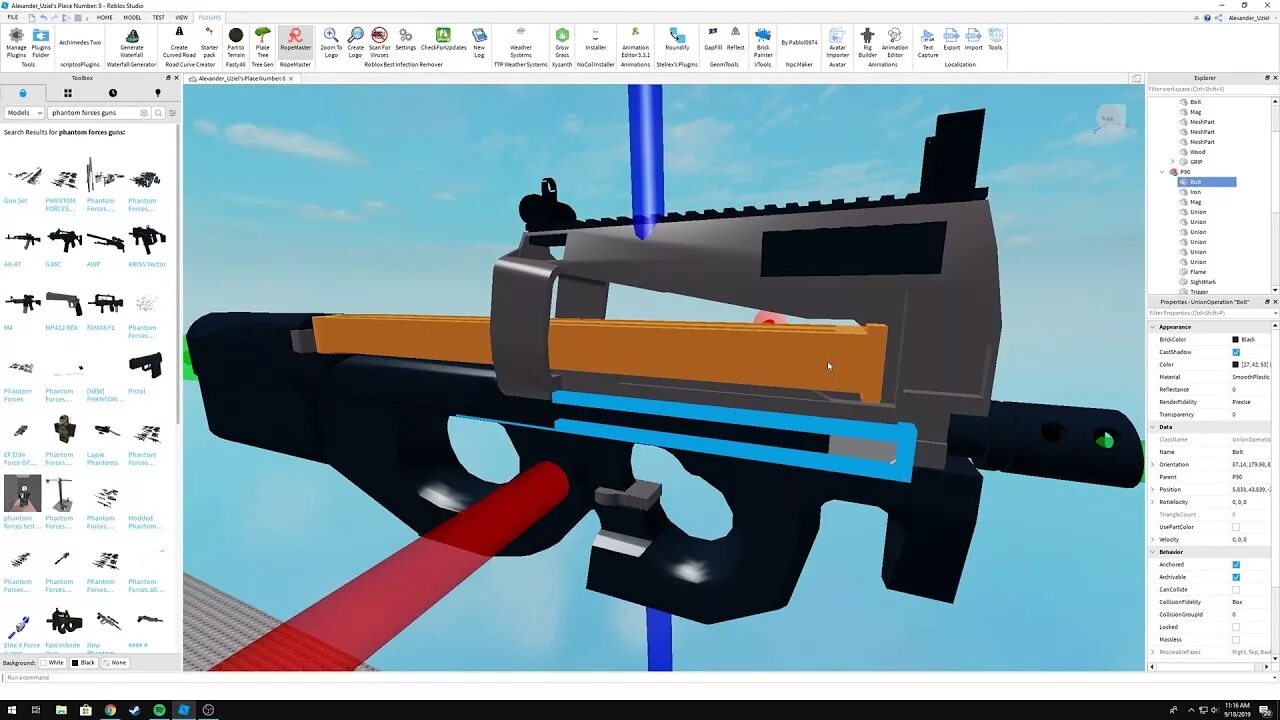
Task: Open NoCol Installer plugin
Action: pyautogui.click(x=595, y=40)
